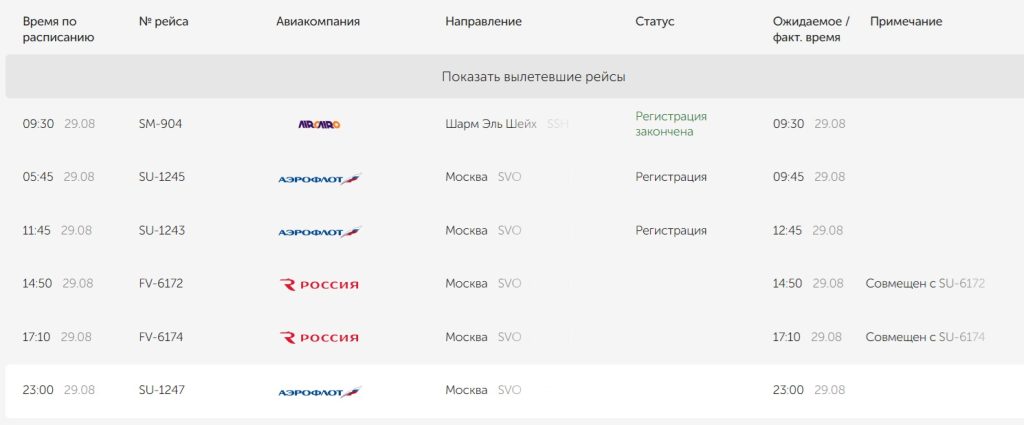Viewport: 1024px width, 425px height.
Task: Select the highlighted SU-1247 flight number
Action: [162, 390]
